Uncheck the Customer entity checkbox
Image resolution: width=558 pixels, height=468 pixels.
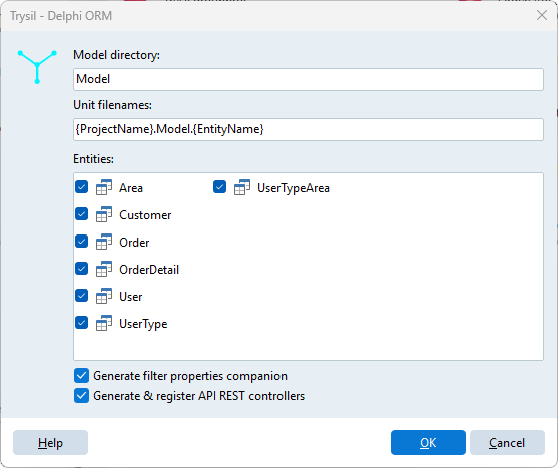pyautogui.click(x=81, y=214)
